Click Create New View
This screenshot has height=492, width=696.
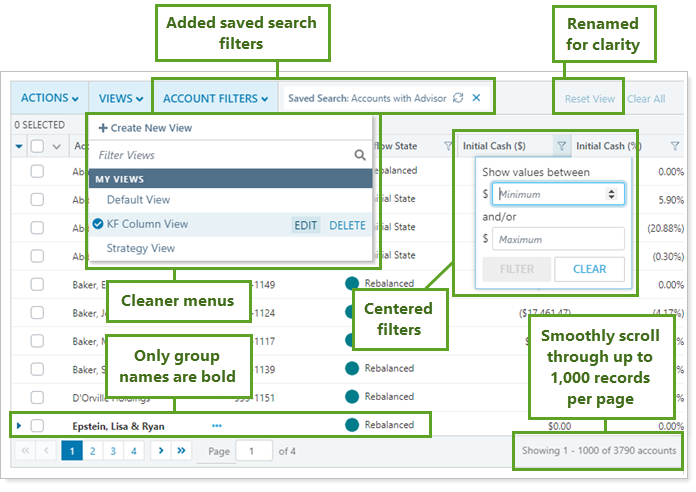[x=145, y=128]
